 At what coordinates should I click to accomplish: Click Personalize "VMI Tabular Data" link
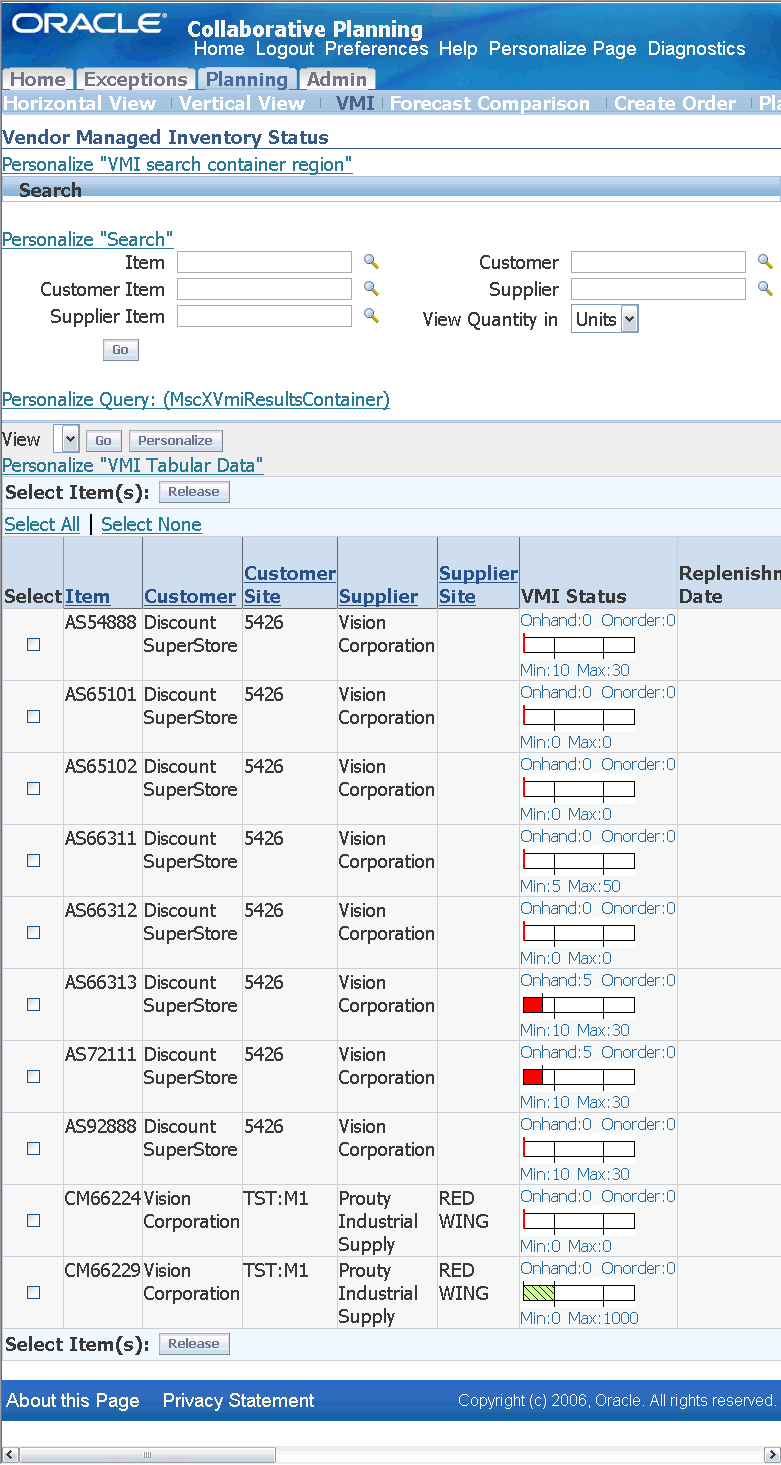133,465
